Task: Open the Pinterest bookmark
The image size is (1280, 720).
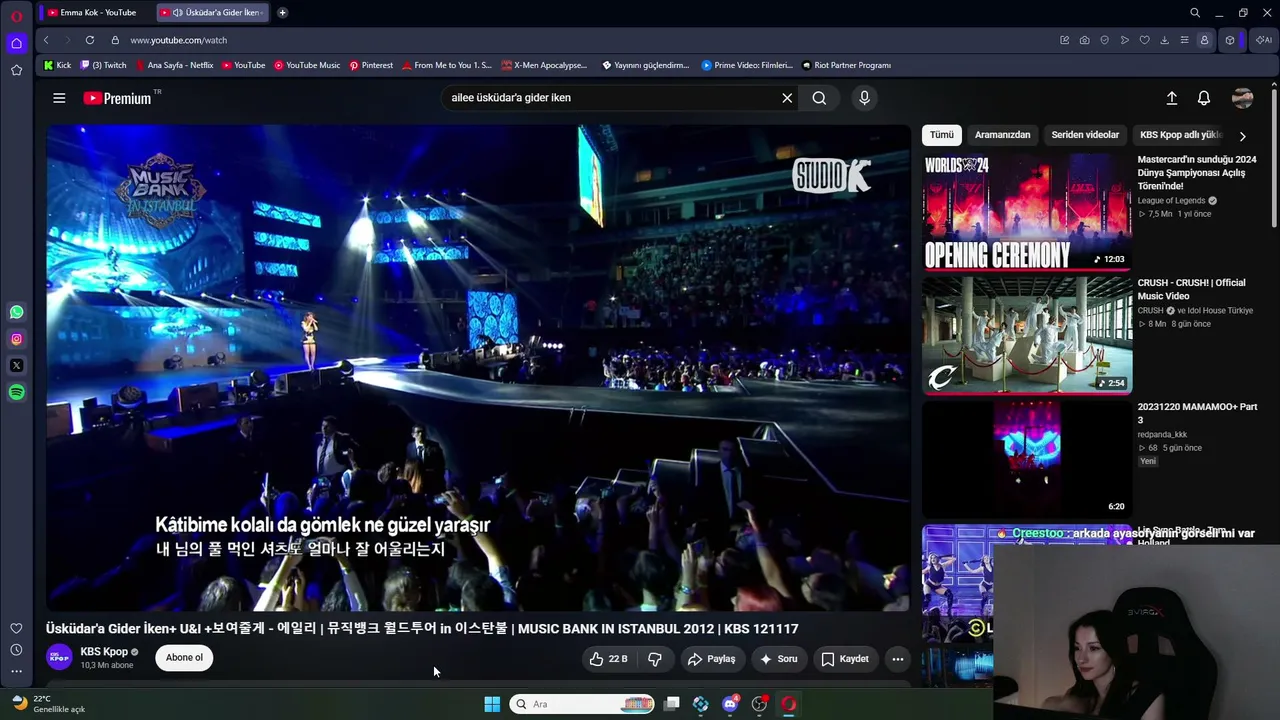Action: (x=371, y=65)
